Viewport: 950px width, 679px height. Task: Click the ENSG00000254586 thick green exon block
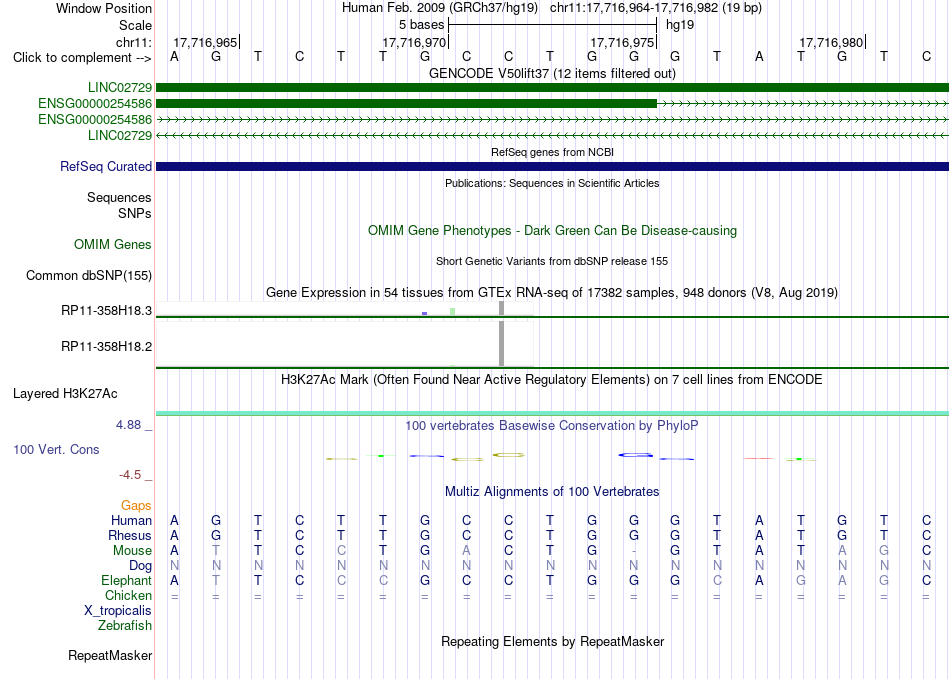pos(407,104)
